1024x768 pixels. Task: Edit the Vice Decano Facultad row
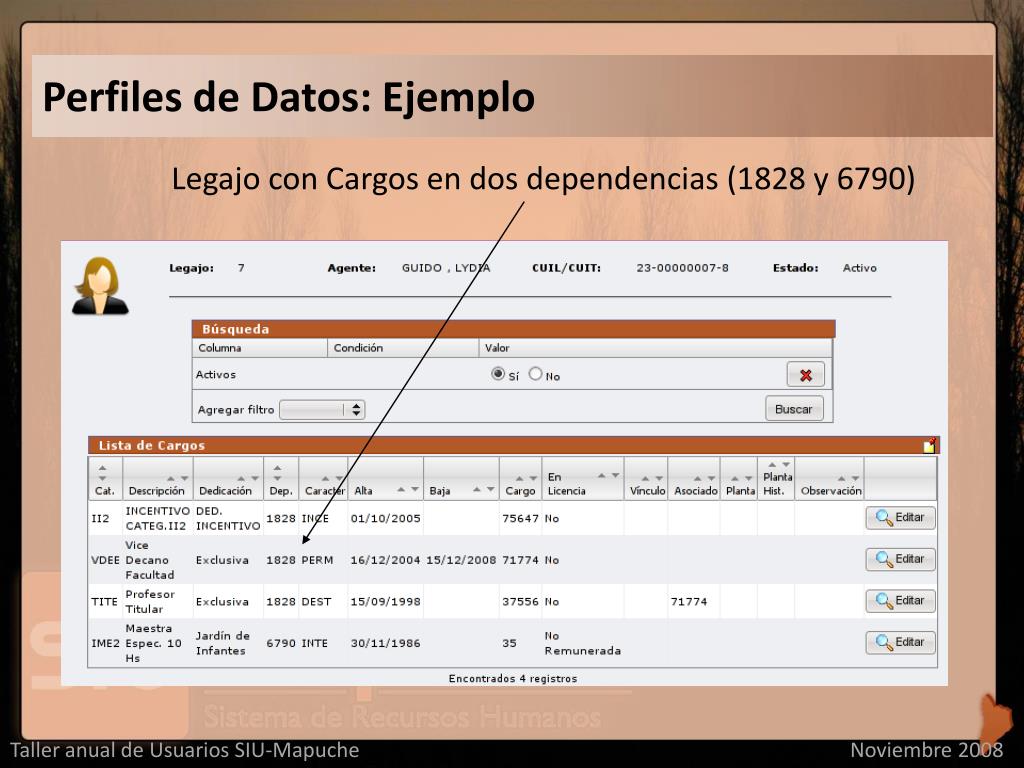pos(901,560)
